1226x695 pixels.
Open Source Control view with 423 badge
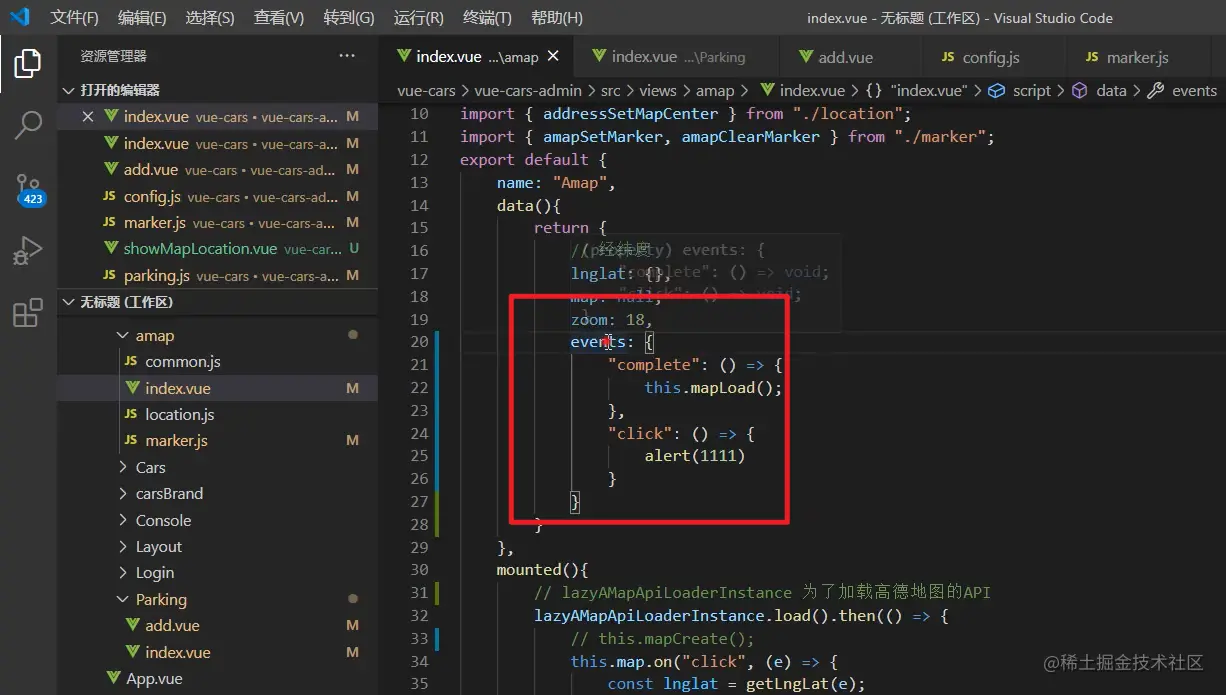28,188
